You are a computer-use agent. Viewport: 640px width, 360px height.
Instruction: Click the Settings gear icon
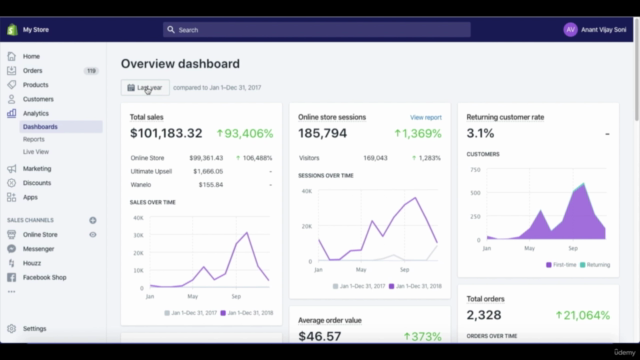[x=11, y=329]
